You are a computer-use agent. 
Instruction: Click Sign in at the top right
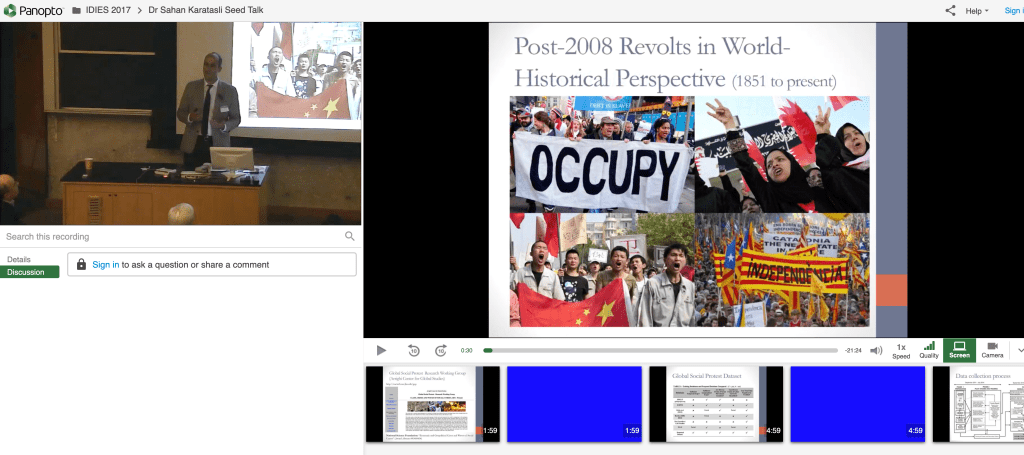click(x=1012, y=10)
